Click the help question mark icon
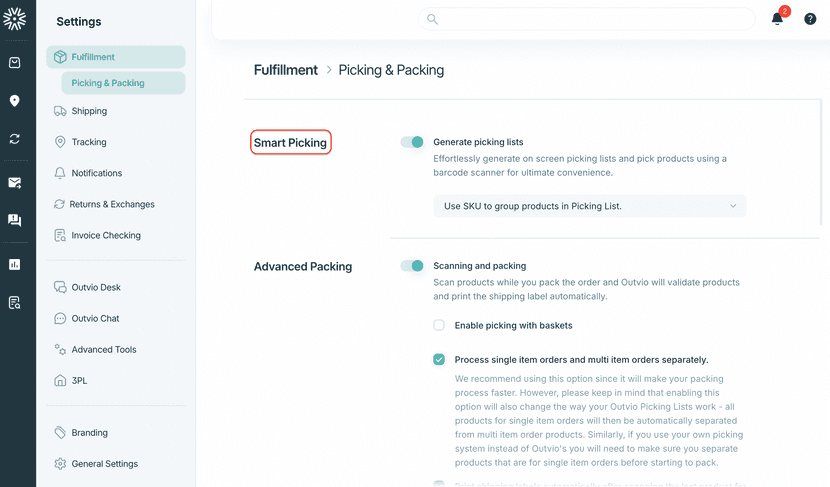This screenshot has height=487, width=830. tap(810, 19)
